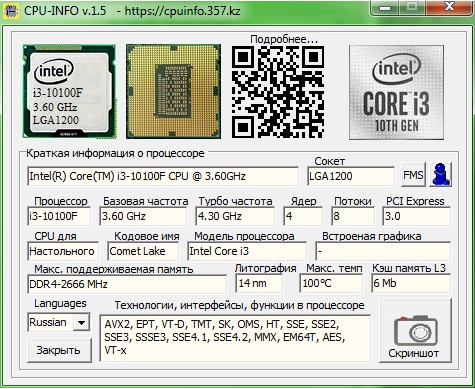Click the i3-10100F processor top image
Screen dimensions: 475x389
pos(69,91)
